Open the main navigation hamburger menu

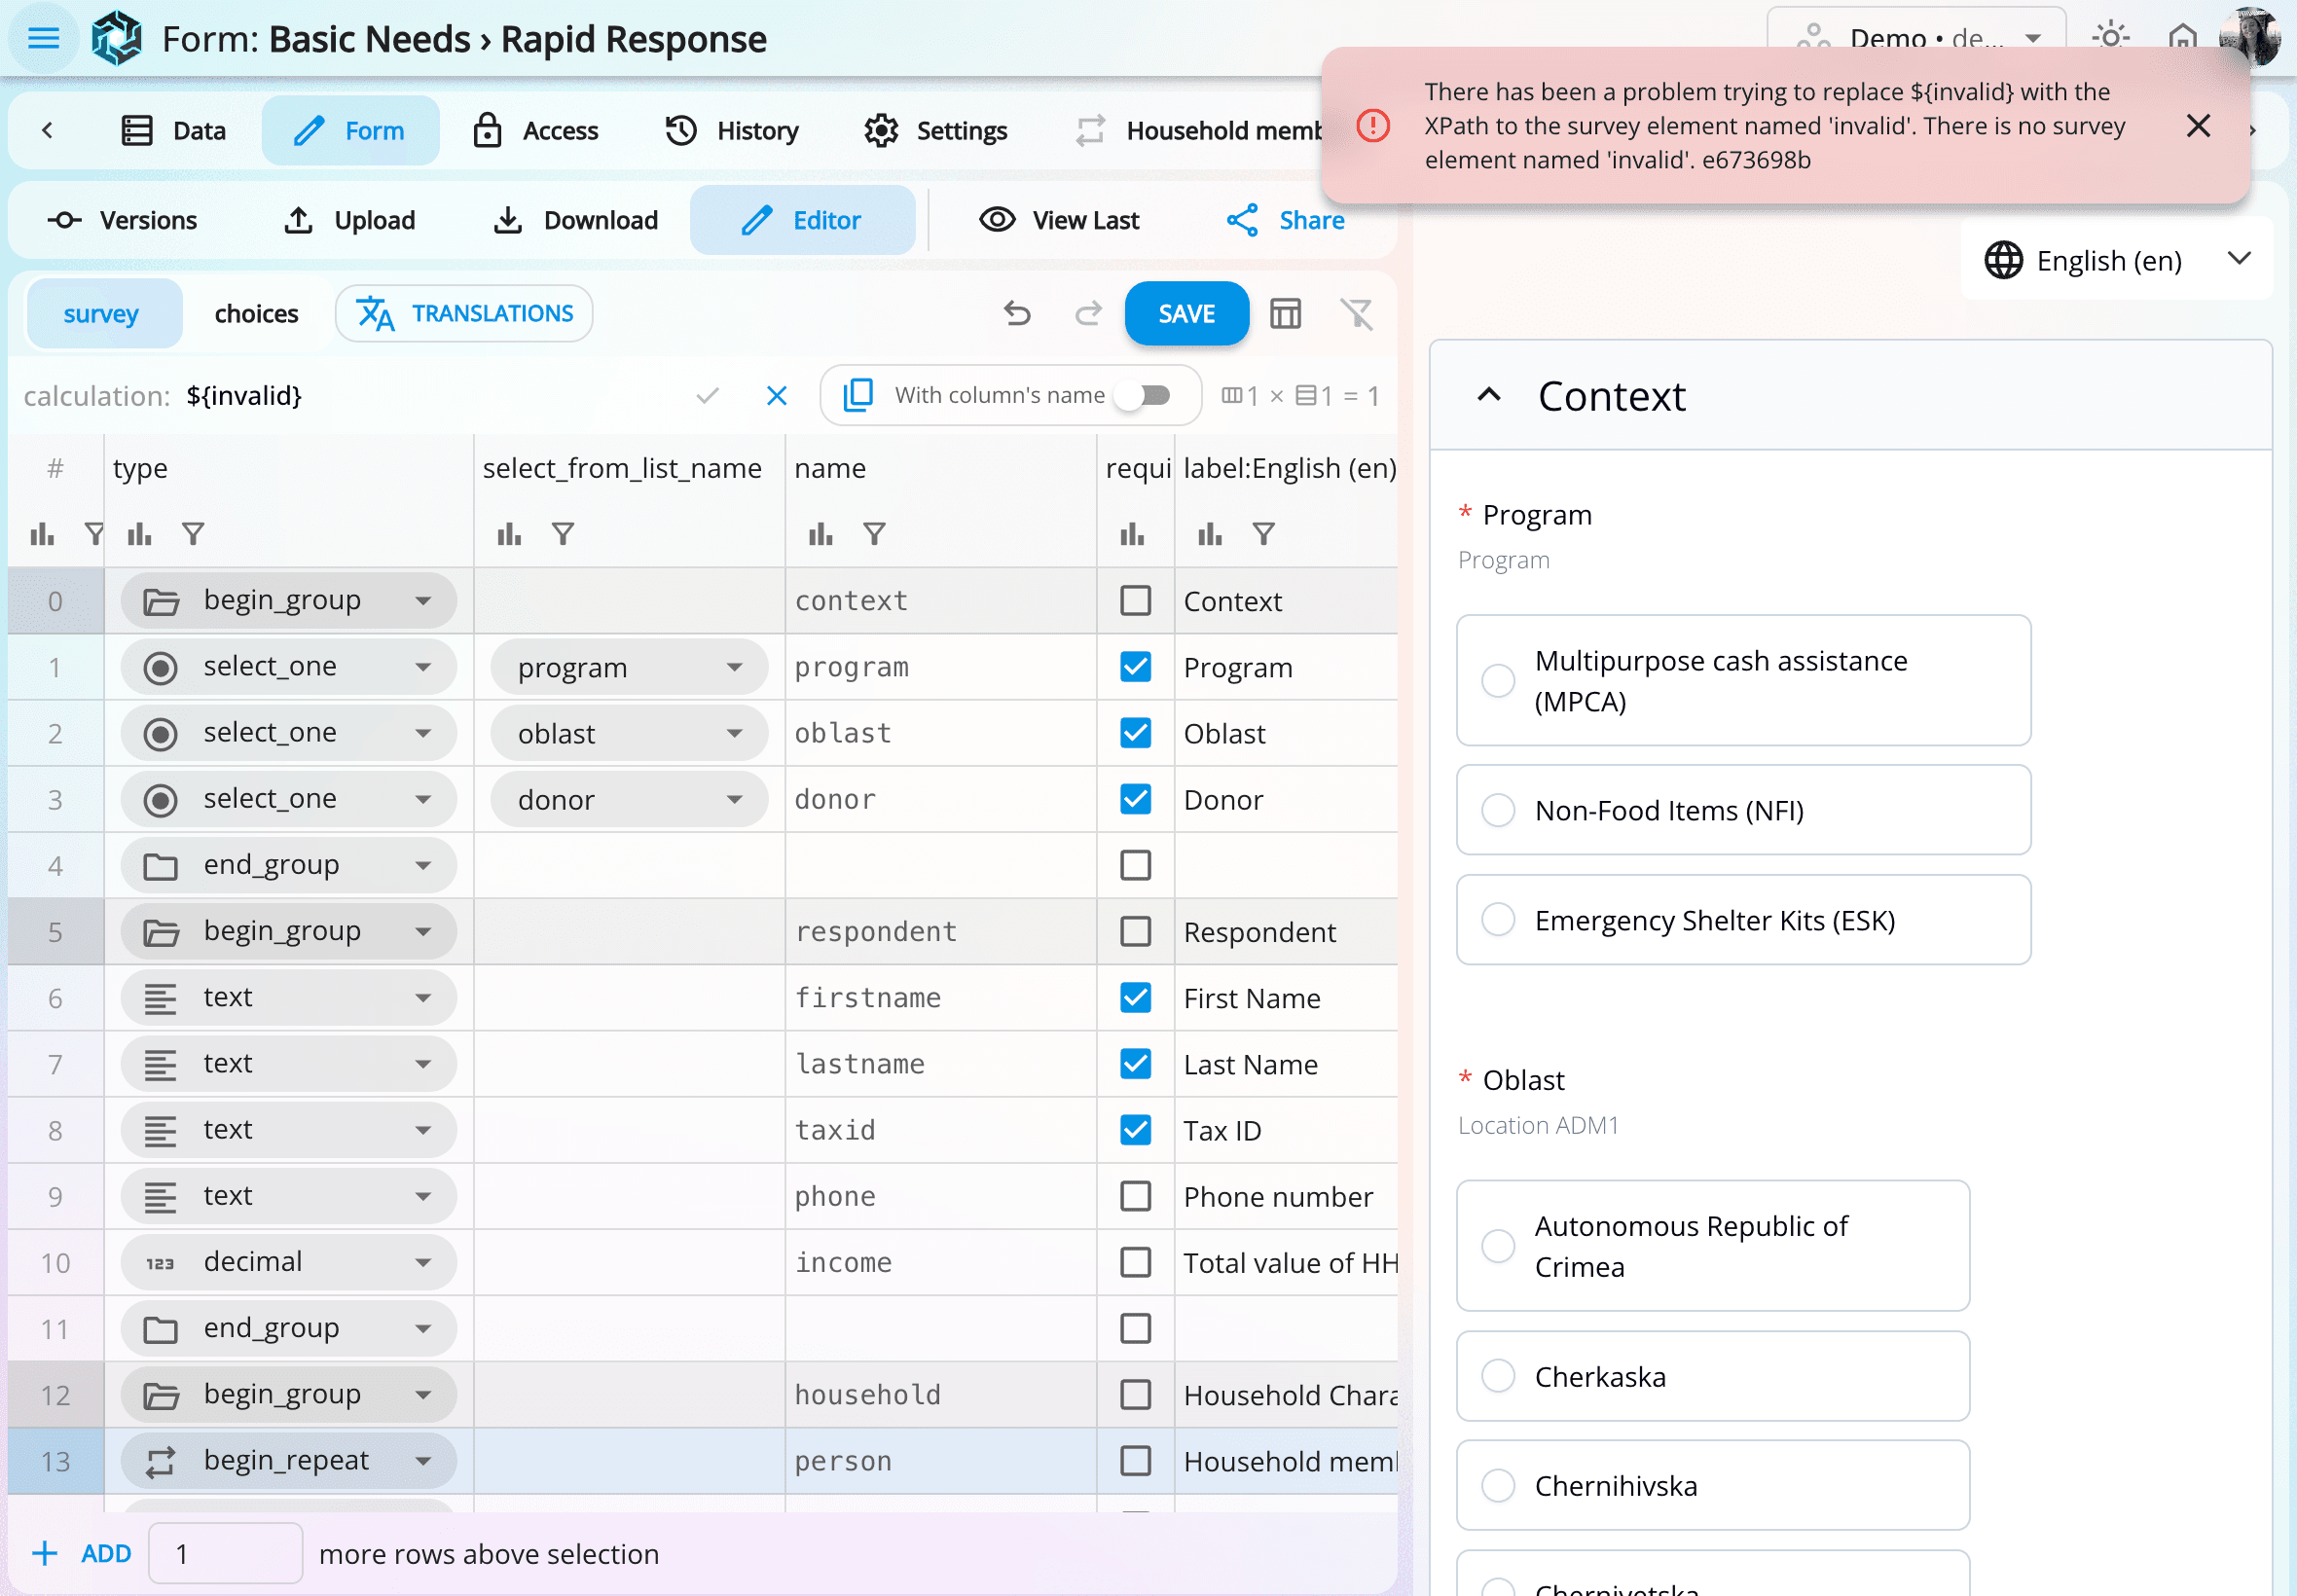coord(42,38)
